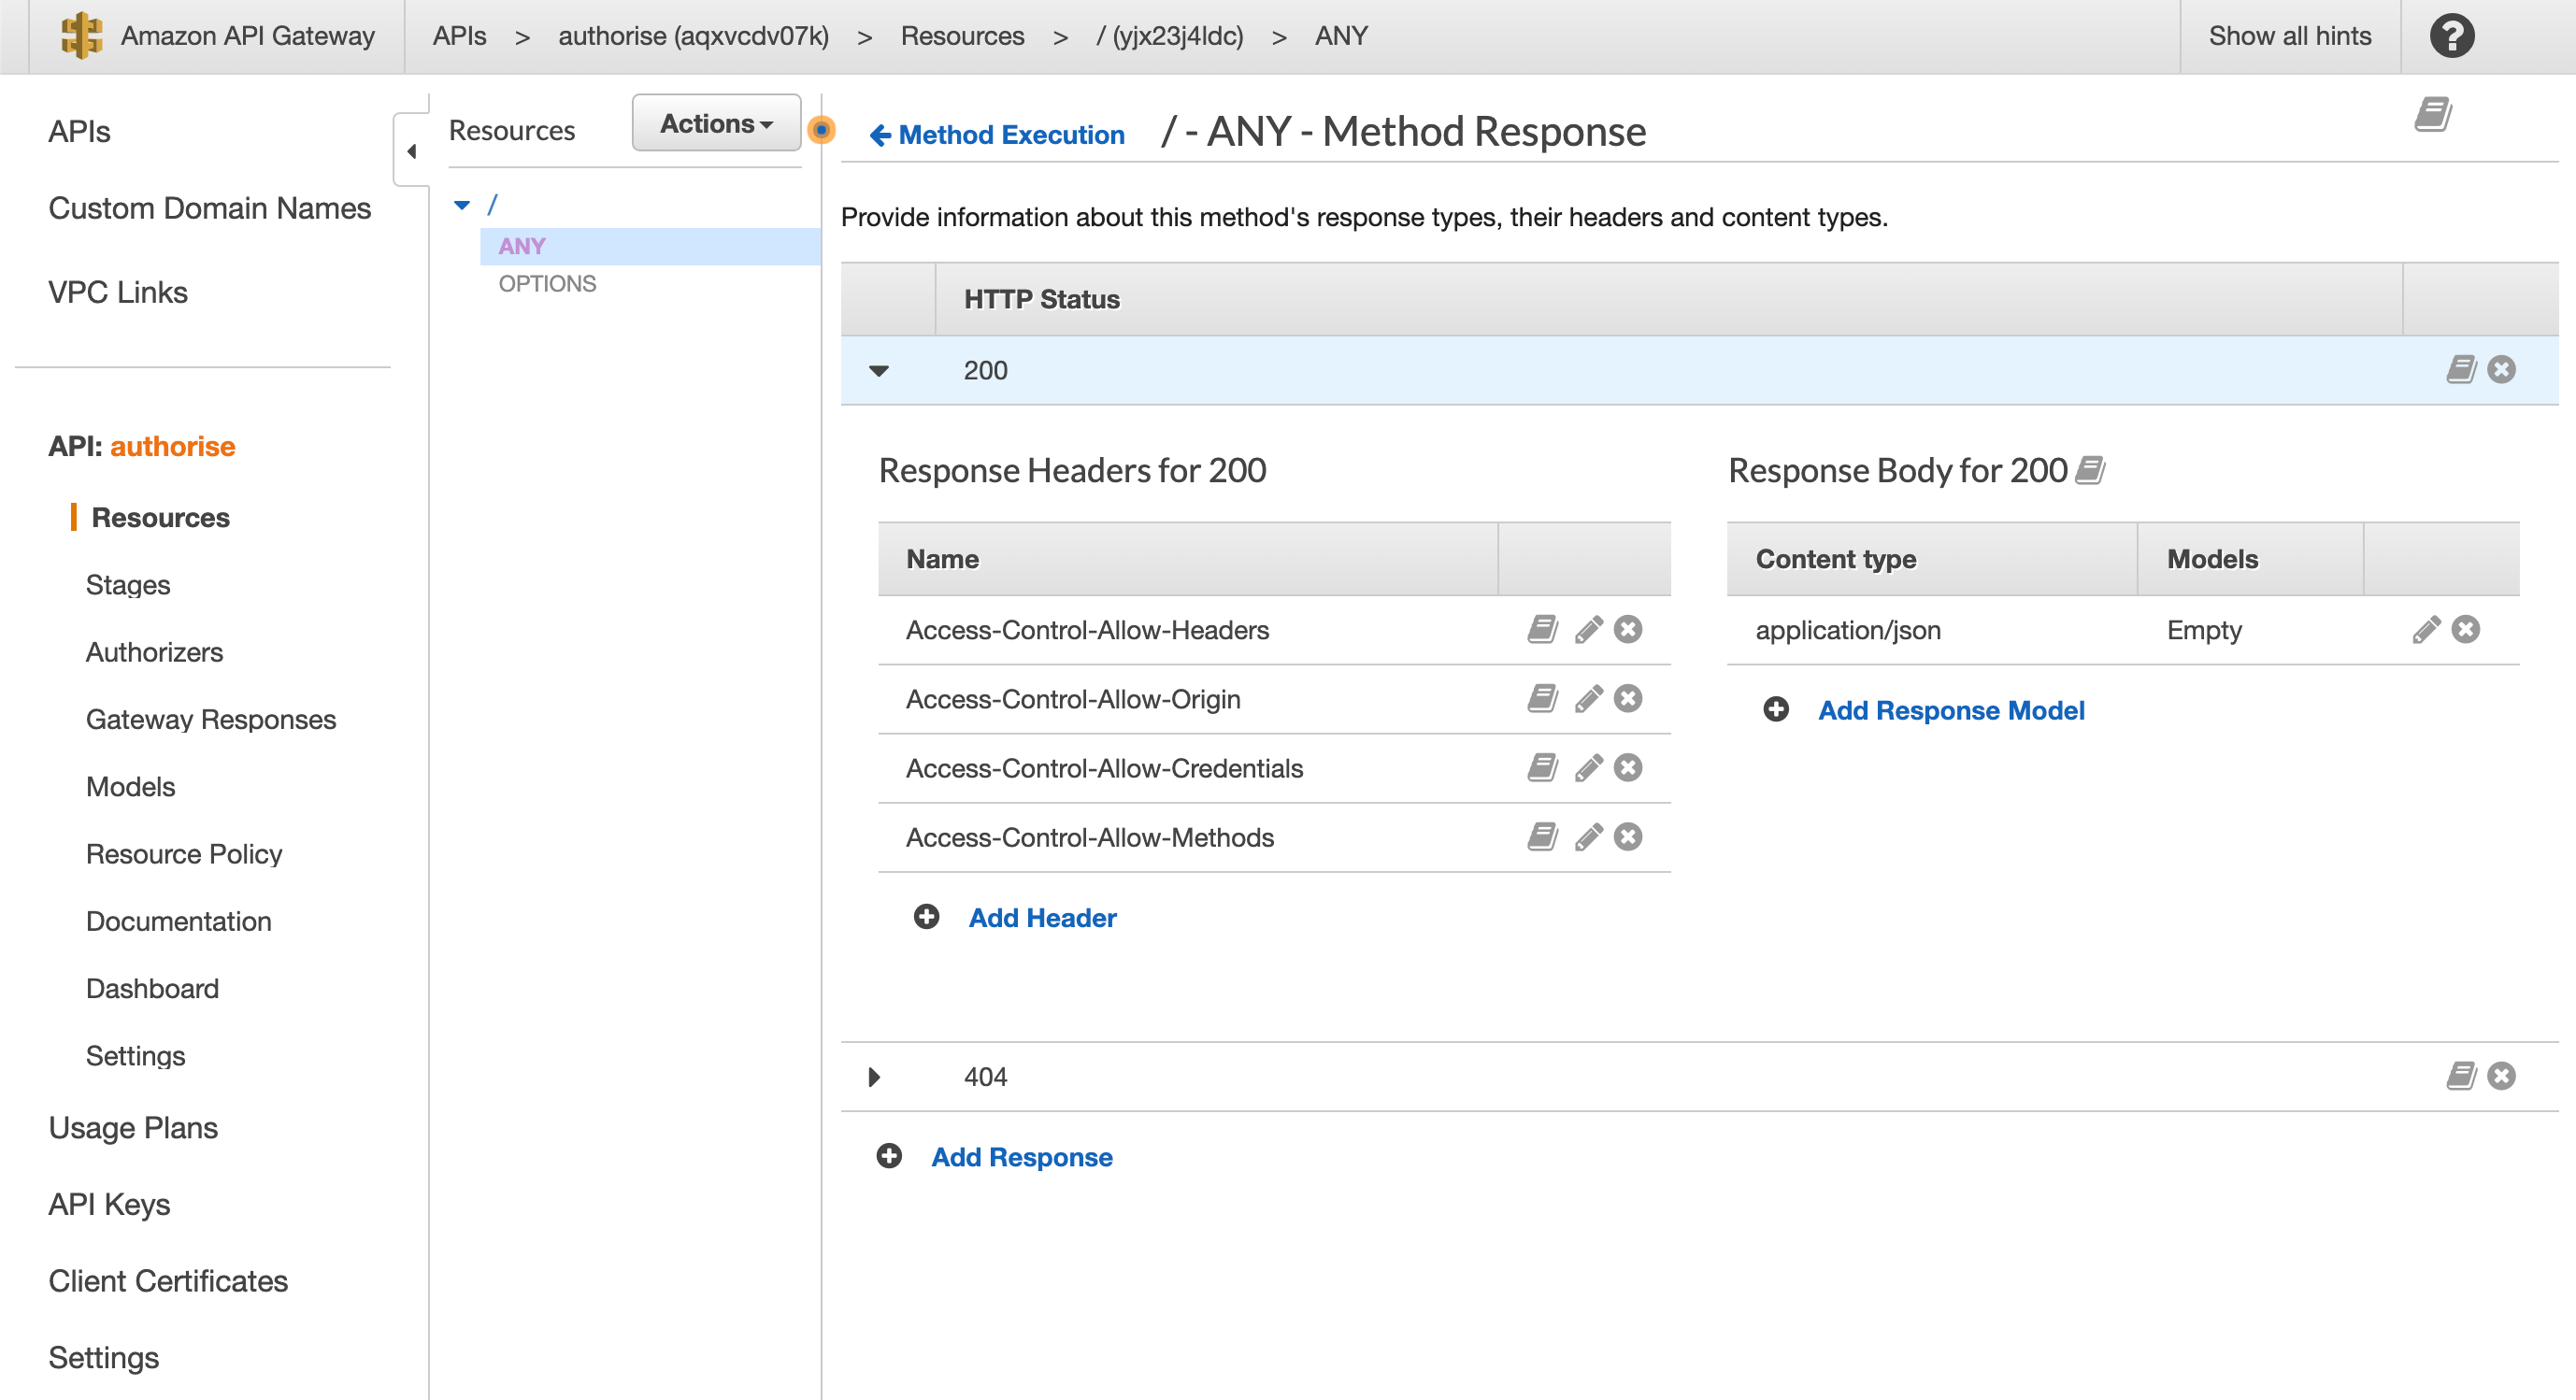The width and height of the screenshot is (2576, 1400).
Task: Select the OPTIONS method in tree
Action: point(547,283)
